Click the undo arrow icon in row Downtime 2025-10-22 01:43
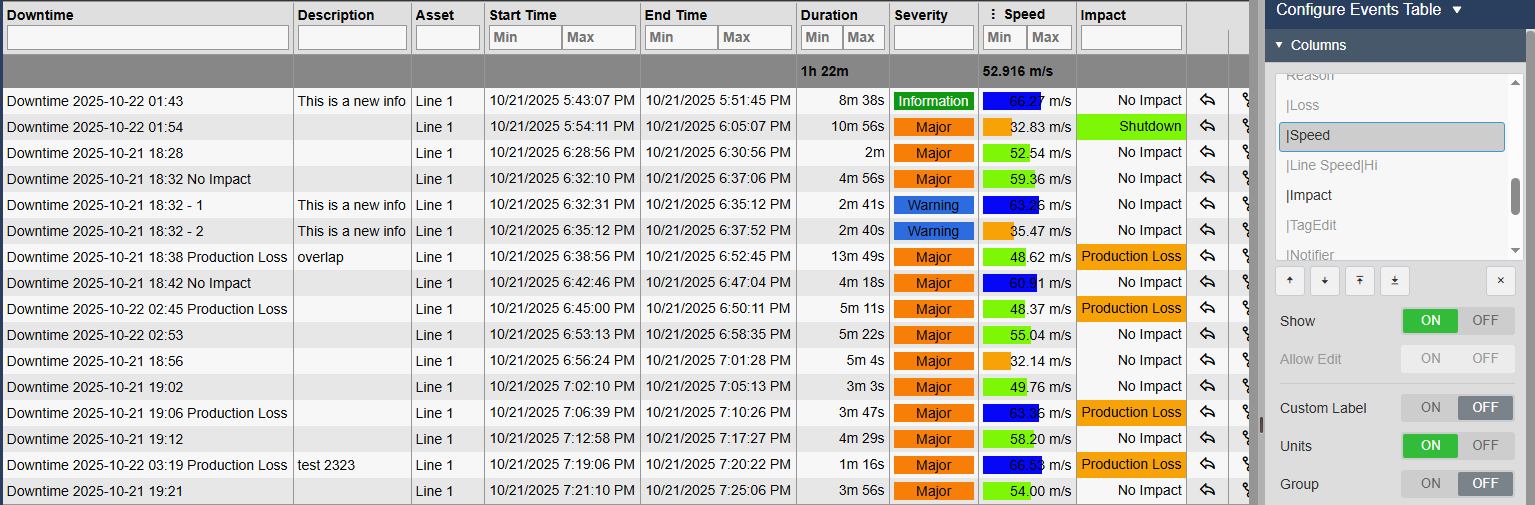Viewport: 1535px width, 505px height. [x=1207, y=100]
